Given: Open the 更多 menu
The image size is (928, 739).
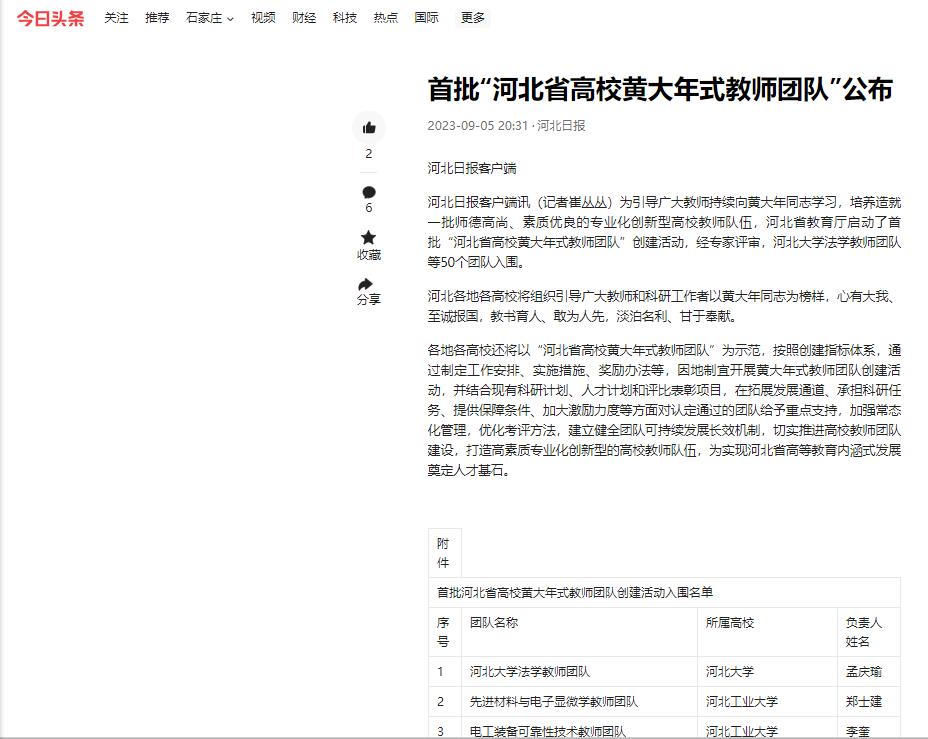Looking at the screenshot, I should pos(473,18).
